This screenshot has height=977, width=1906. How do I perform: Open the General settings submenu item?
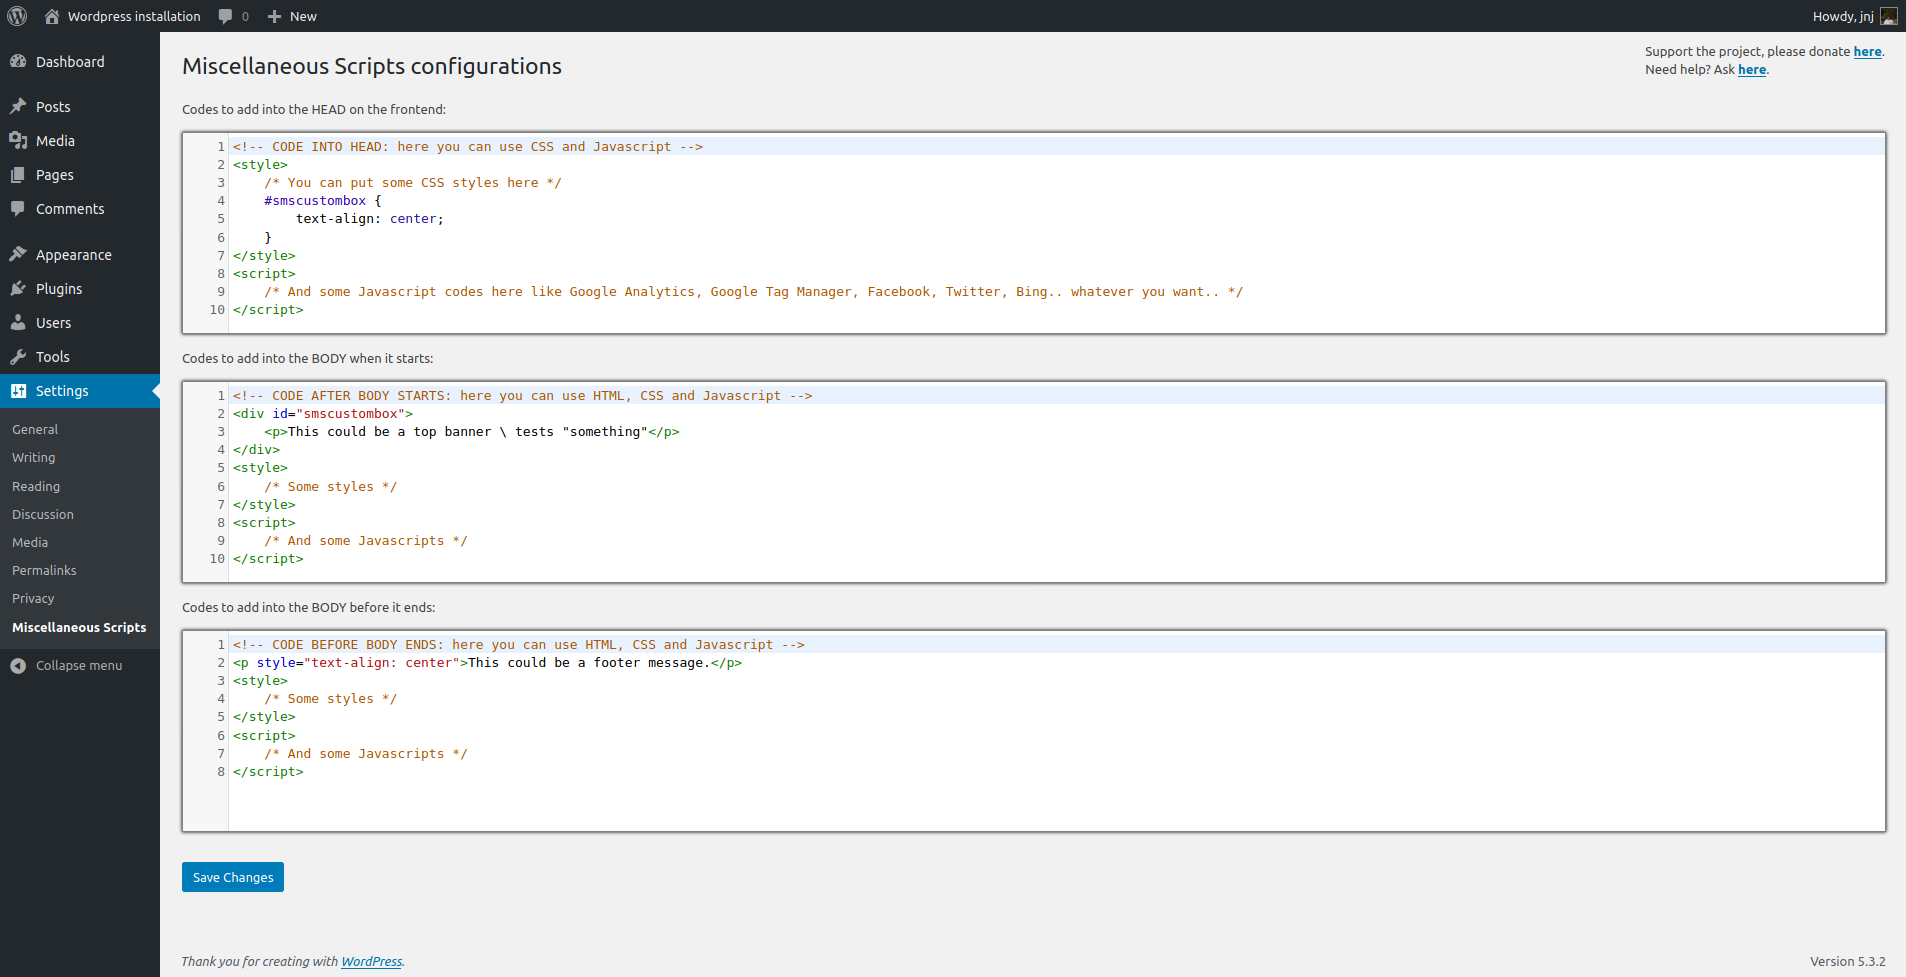(x=35, y=429)
